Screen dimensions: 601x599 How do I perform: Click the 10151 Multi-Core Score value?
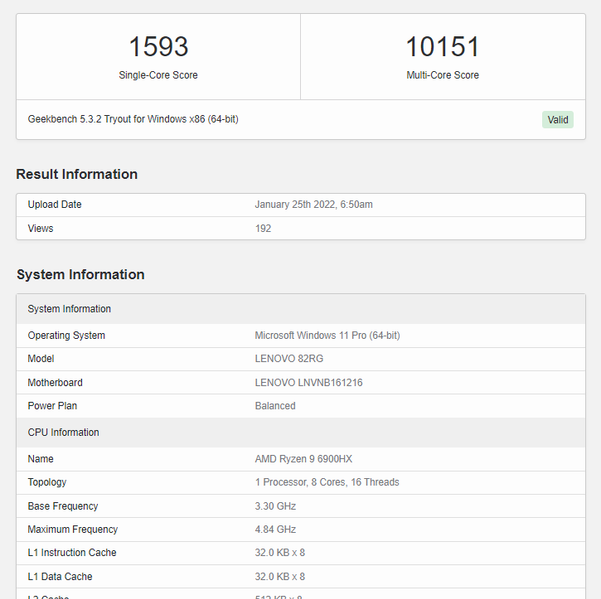coord(442,47)
